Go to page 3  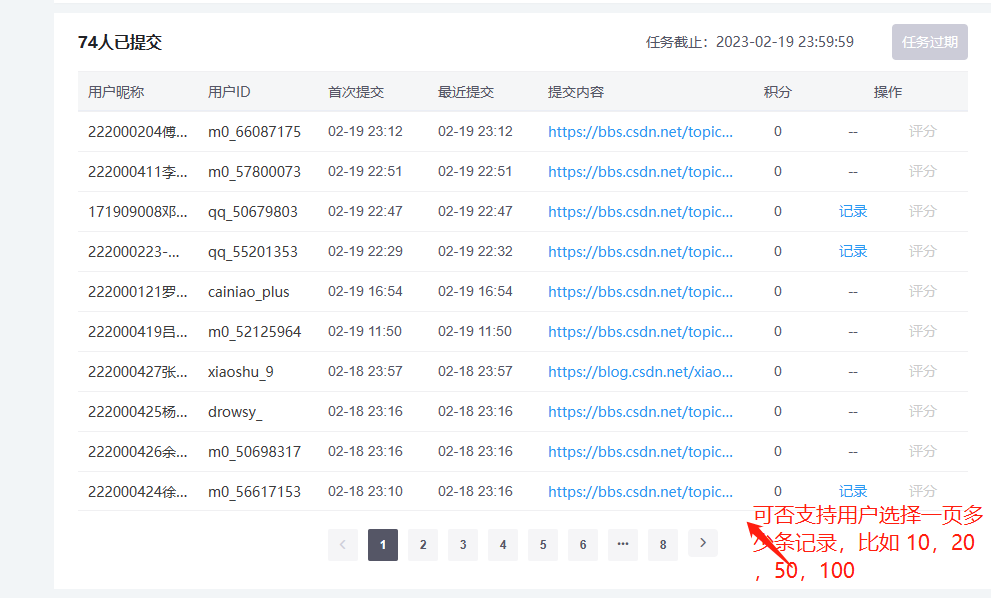[x=463, y=544]
